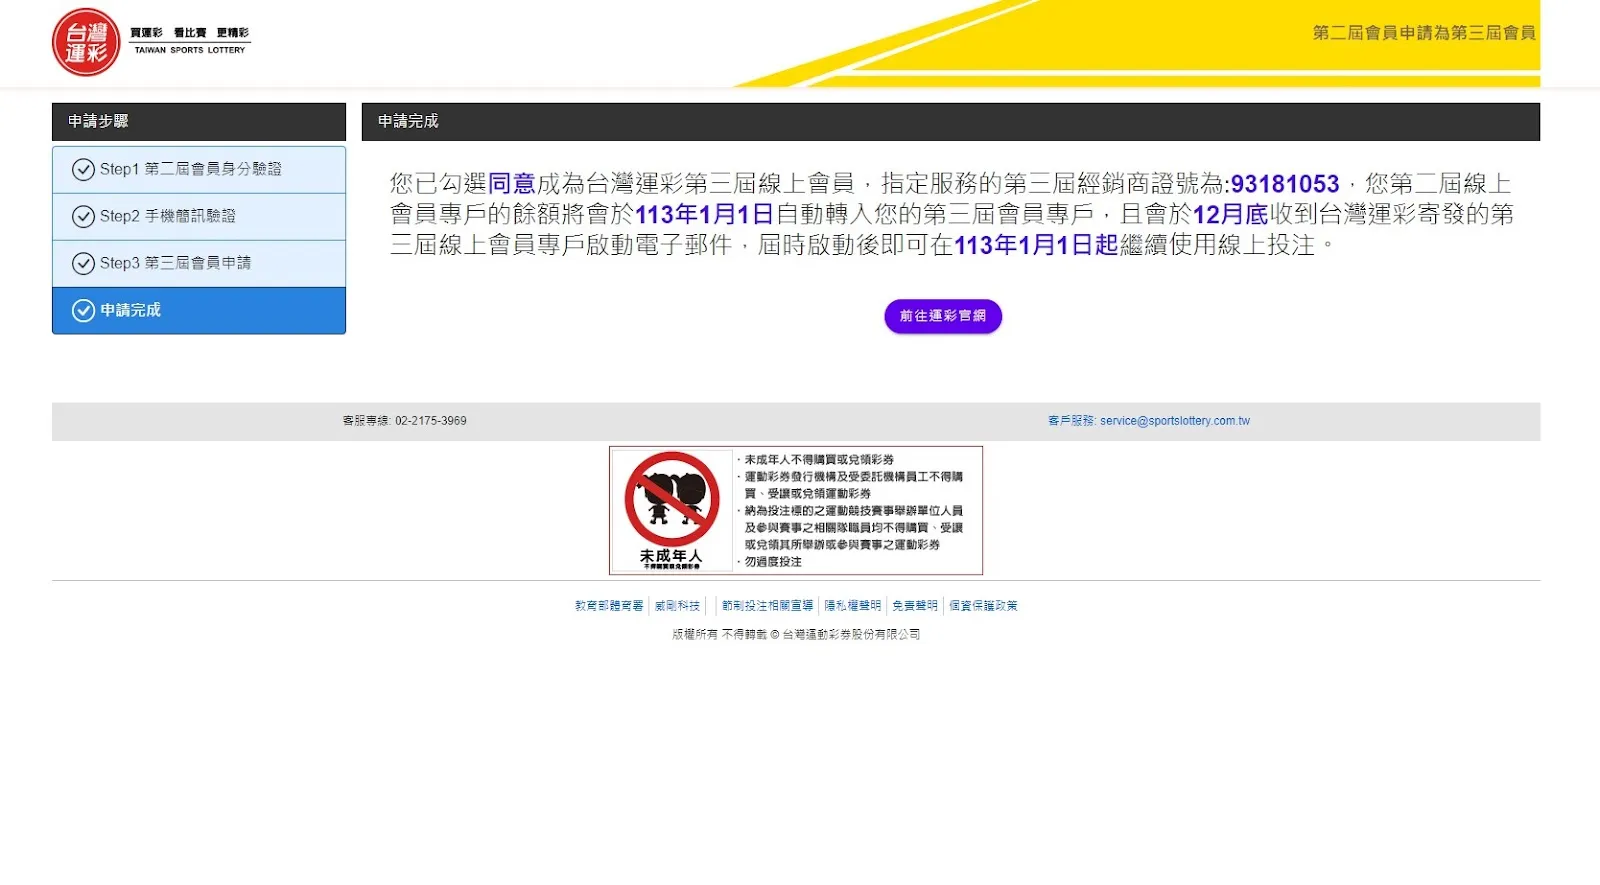Click the 版權所有 不得轉載 copyright line
The width and height of the screenshot is (1600, 885).
[796, 635]
